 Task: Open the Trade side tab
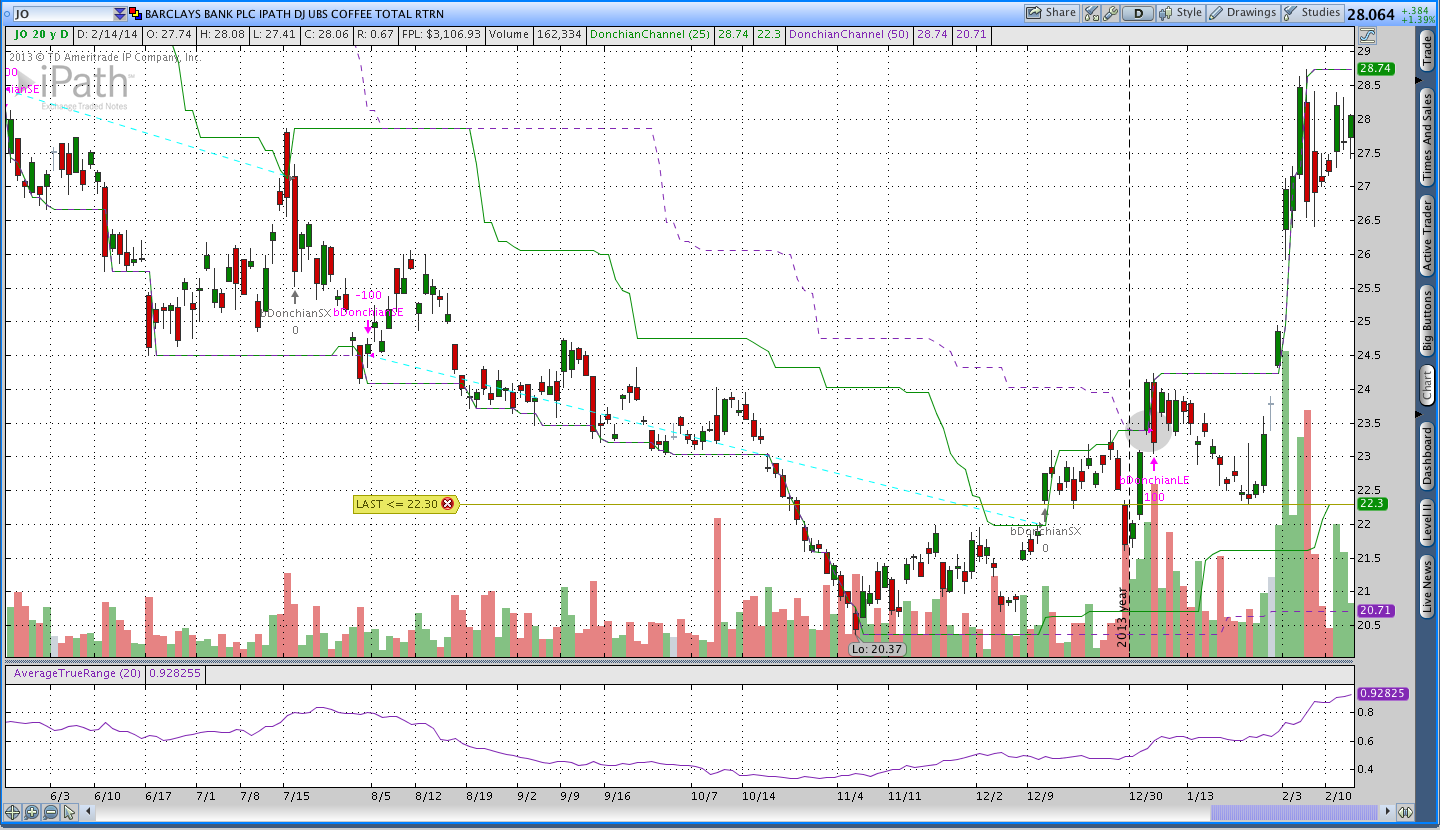click(x=1427, y=50)
